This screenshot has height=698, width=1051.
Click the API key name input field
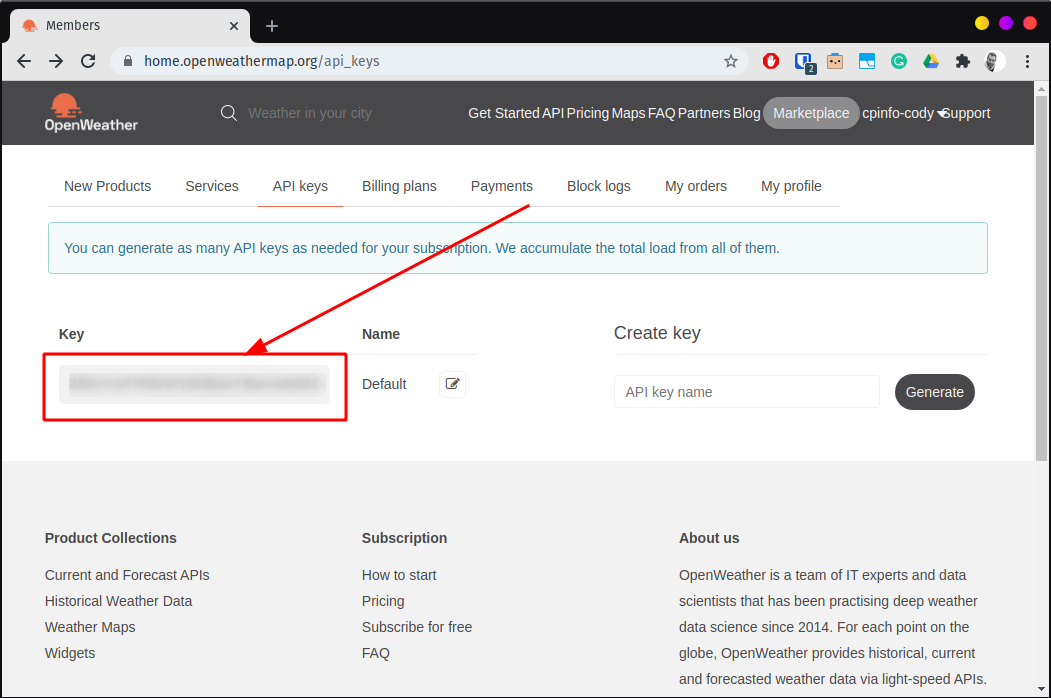click(x=746, y=391)
